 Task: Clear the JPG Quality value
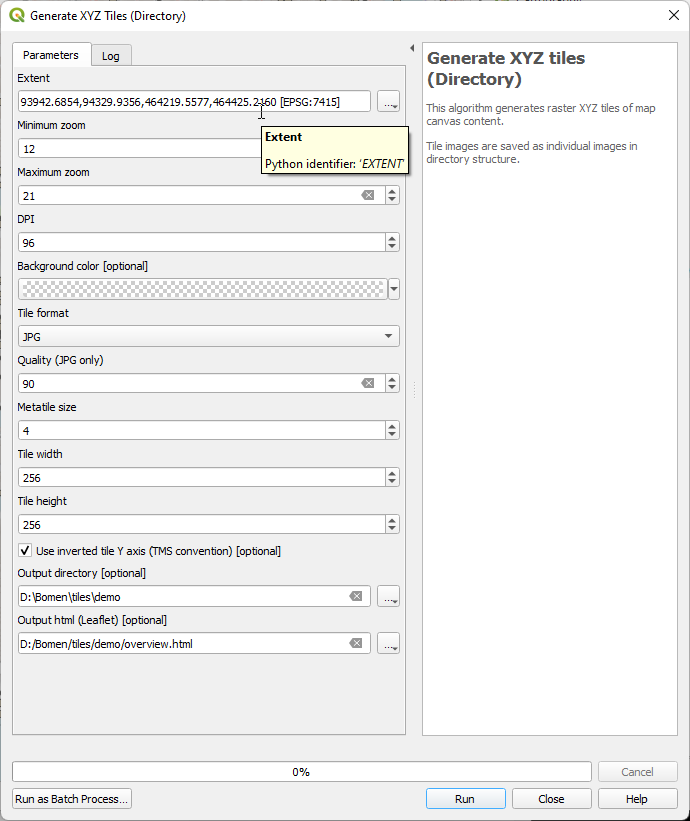(x=368, y=383)
